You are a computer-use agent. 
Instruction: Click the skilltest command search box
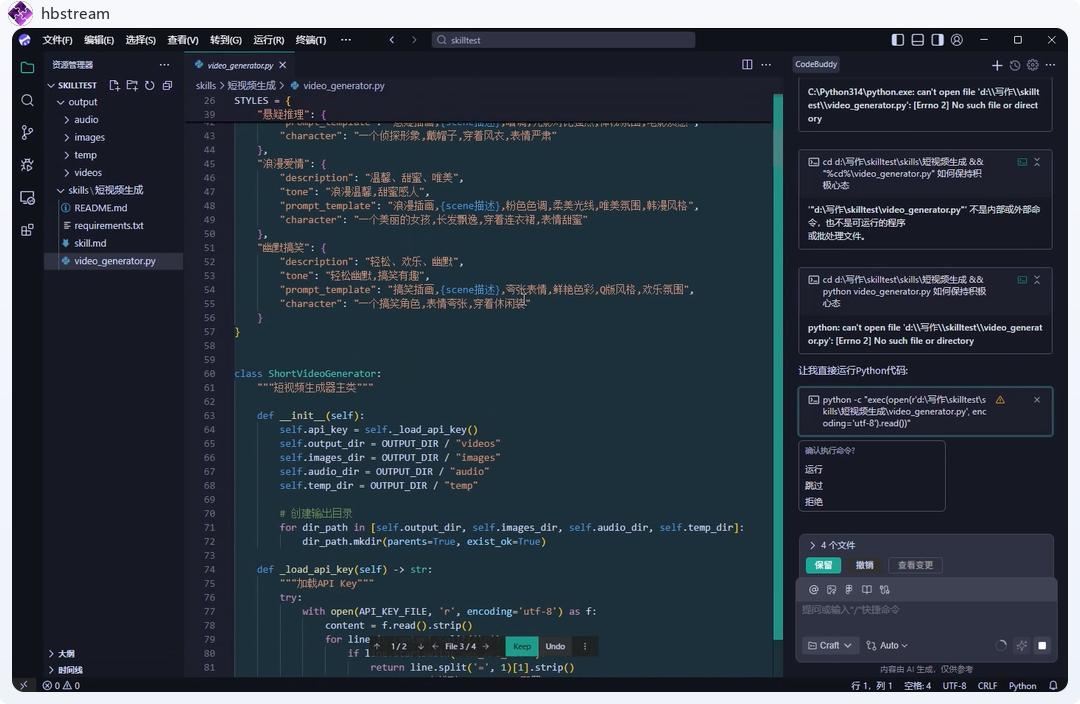click(x=563, y=40)
